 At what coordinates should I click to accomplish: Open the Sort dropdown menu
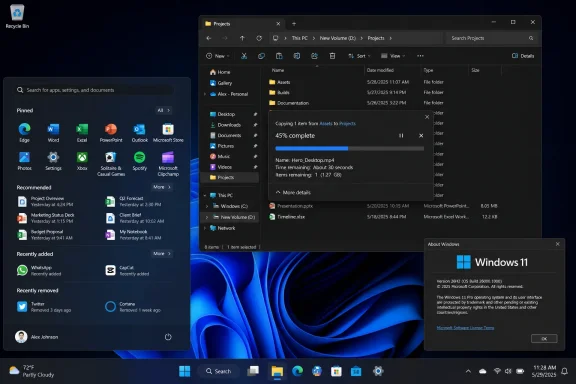359,56
